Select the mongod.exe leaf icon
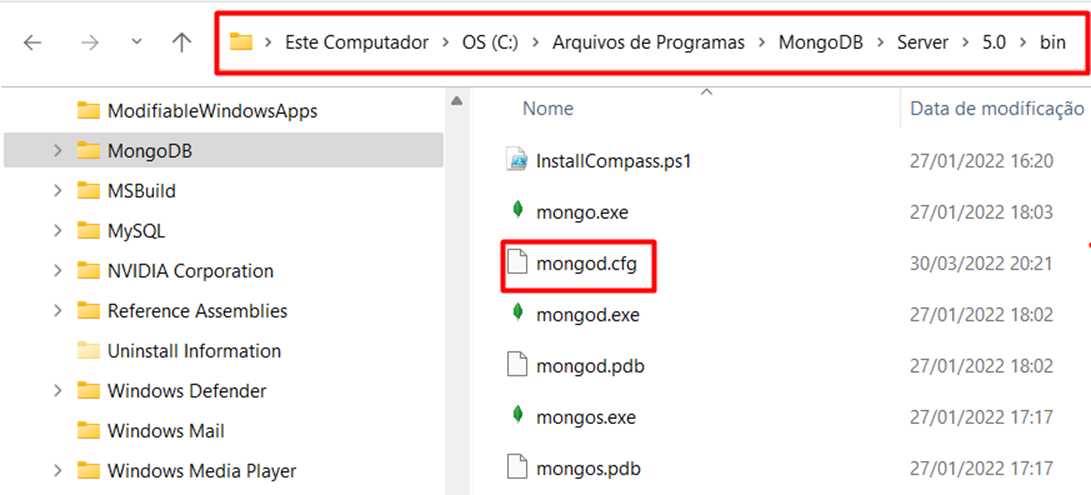The height and width of the screenshot is (495, 1091). [x=517, y=313]
